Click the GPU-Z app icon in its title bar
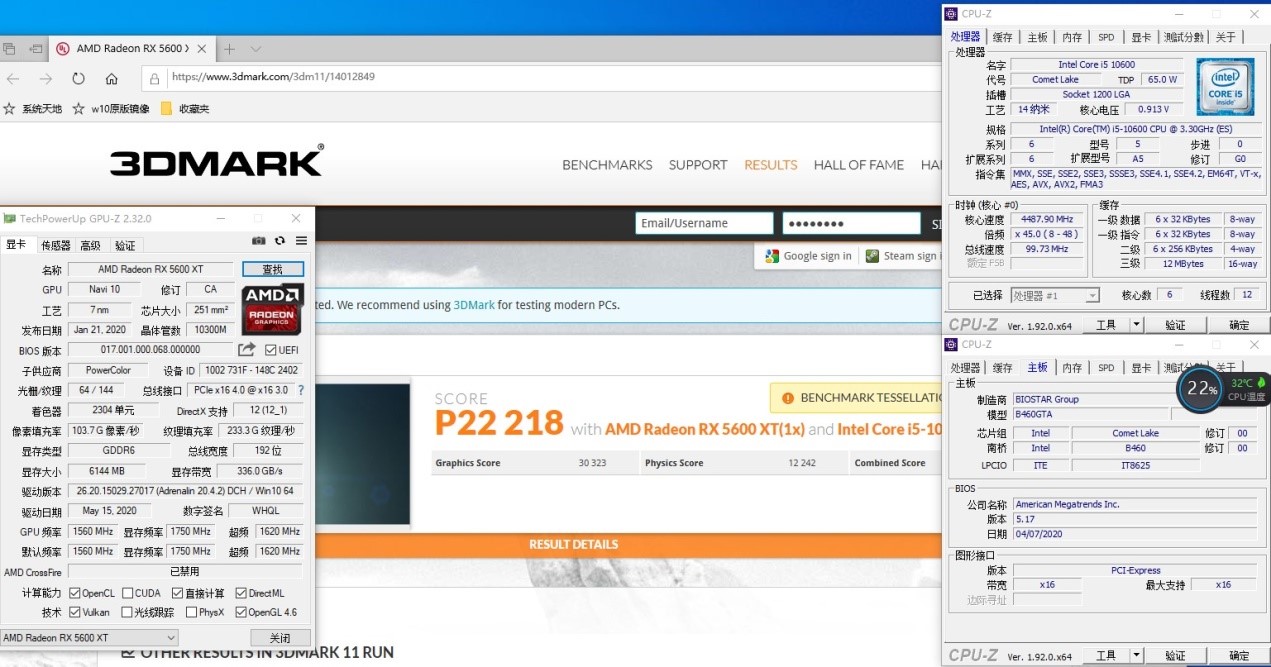Screen dimensions: 1271x667 click(9, 218)
